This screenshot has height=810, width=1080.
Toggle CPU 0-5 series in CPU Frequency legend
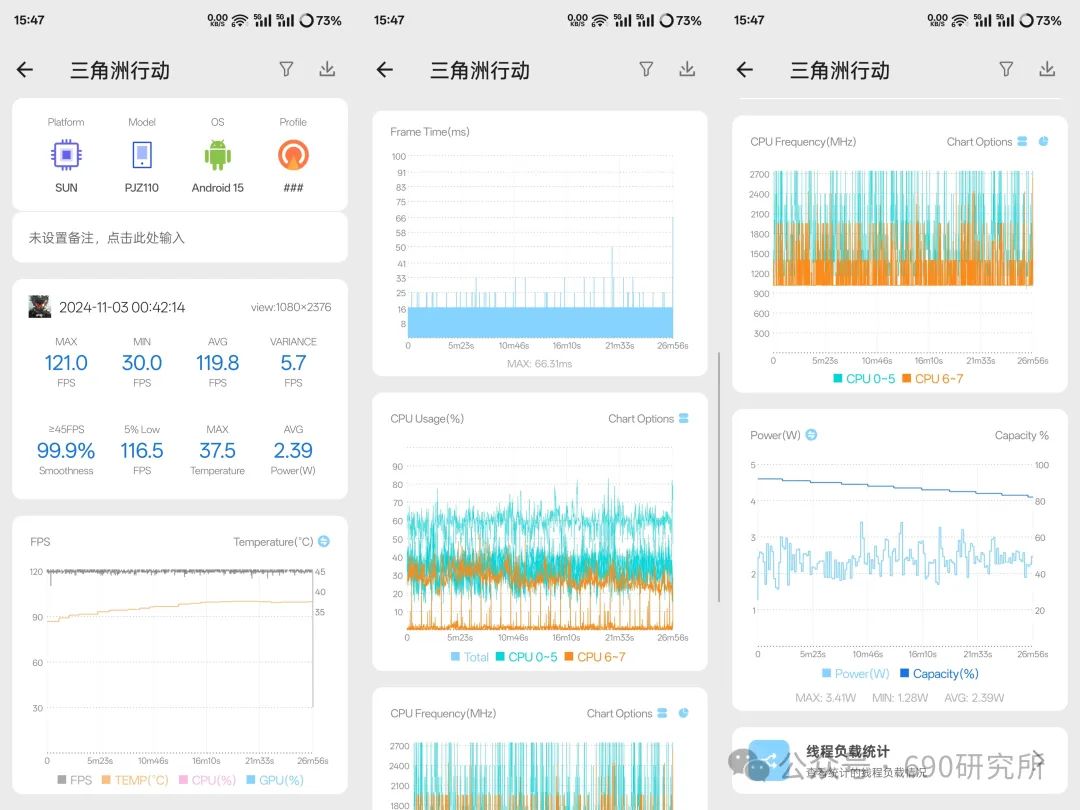click(864, 378)
